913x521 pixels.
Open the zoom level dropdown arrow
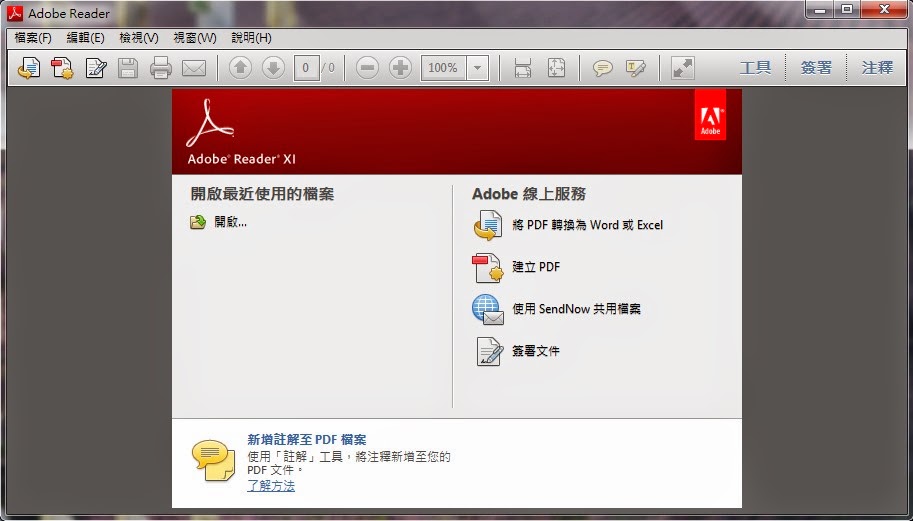click(x=477, y=68)
